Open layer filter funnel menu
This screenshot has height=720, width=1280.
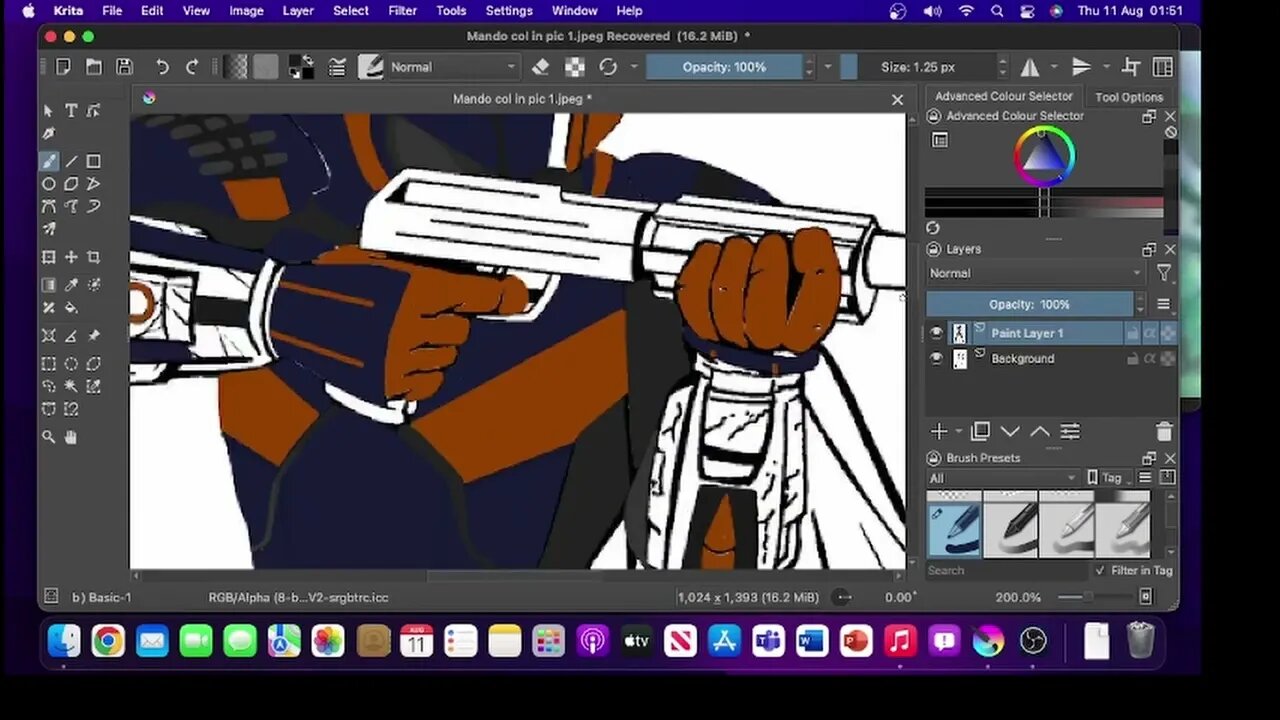click(1164, 273)
